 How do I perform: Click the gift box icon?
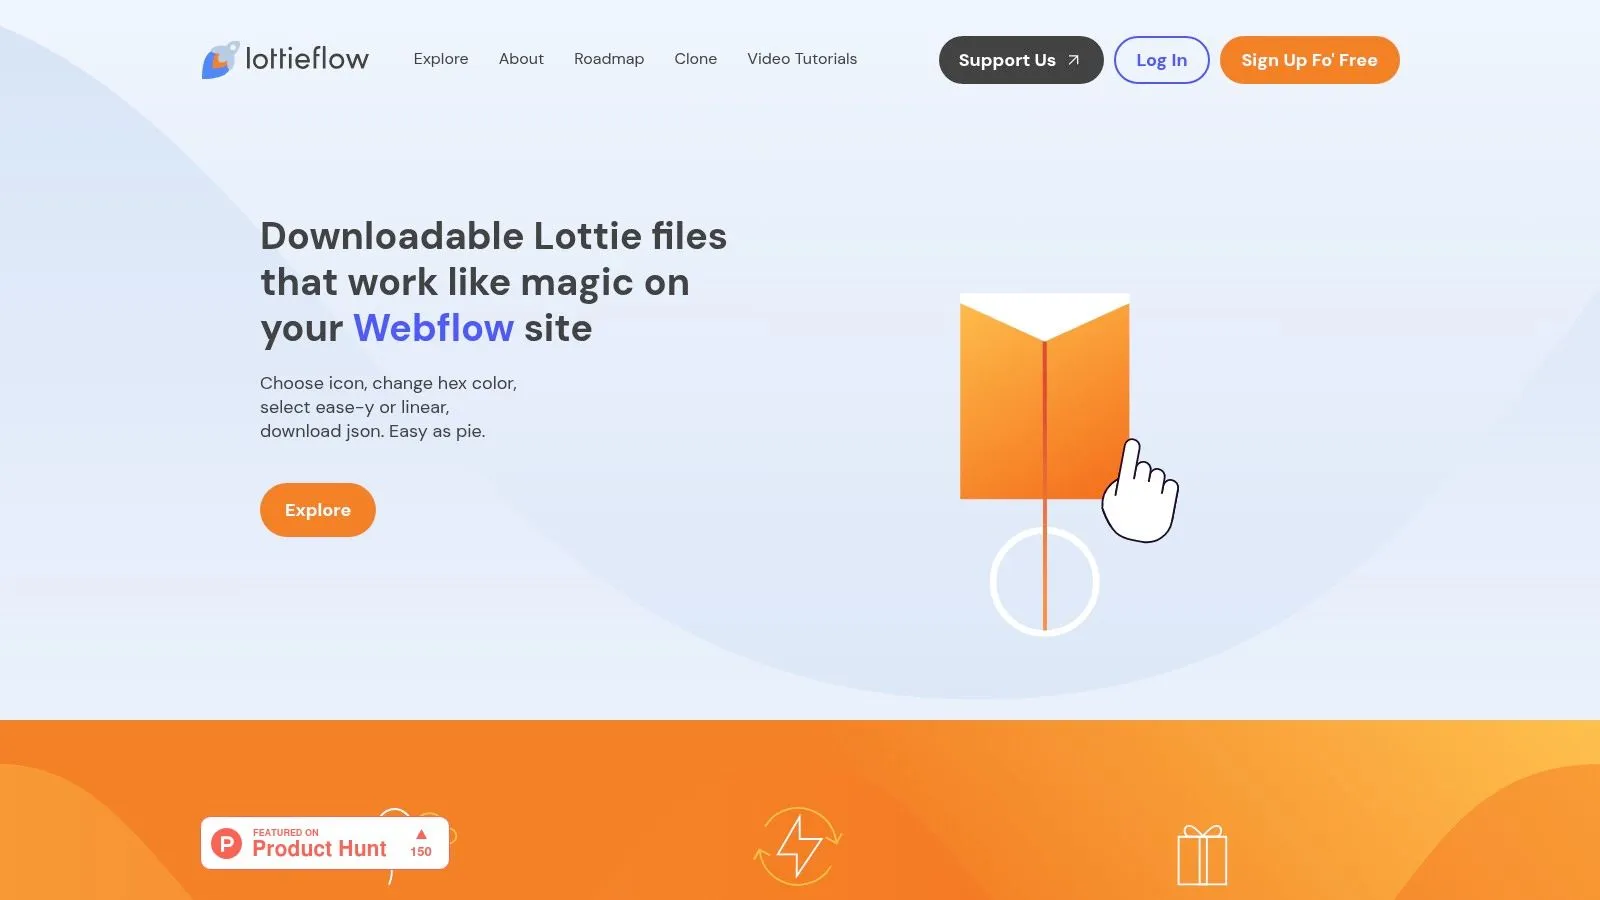point(1202,855)
